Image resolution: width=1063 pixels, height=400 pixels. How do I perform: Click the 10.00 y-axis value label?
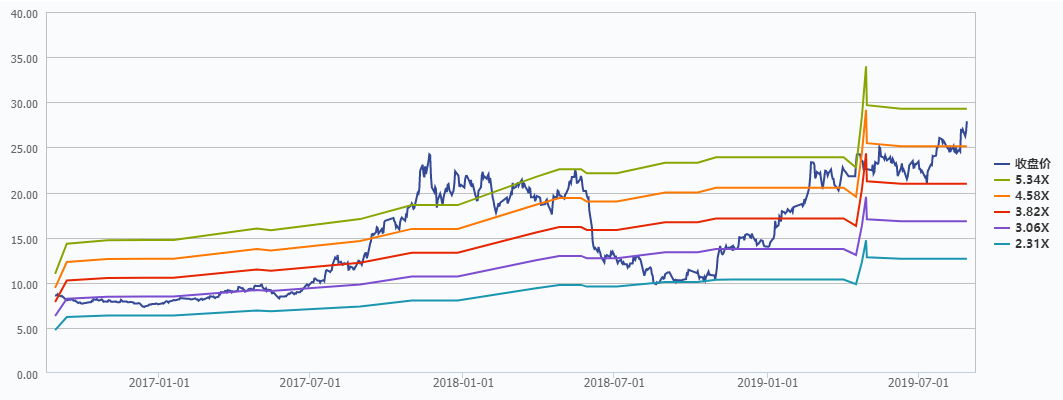(x=23, y=284)
